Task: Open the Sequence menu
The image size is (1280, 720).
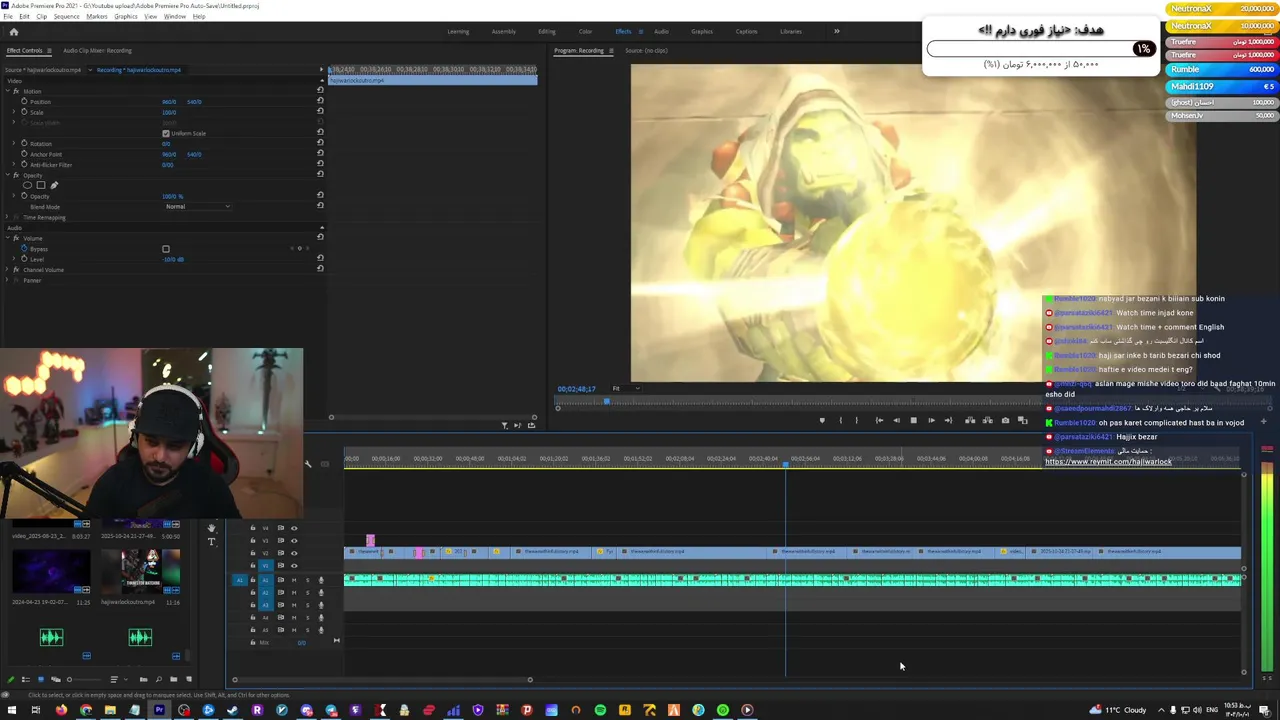Action: tap(67, 17)
